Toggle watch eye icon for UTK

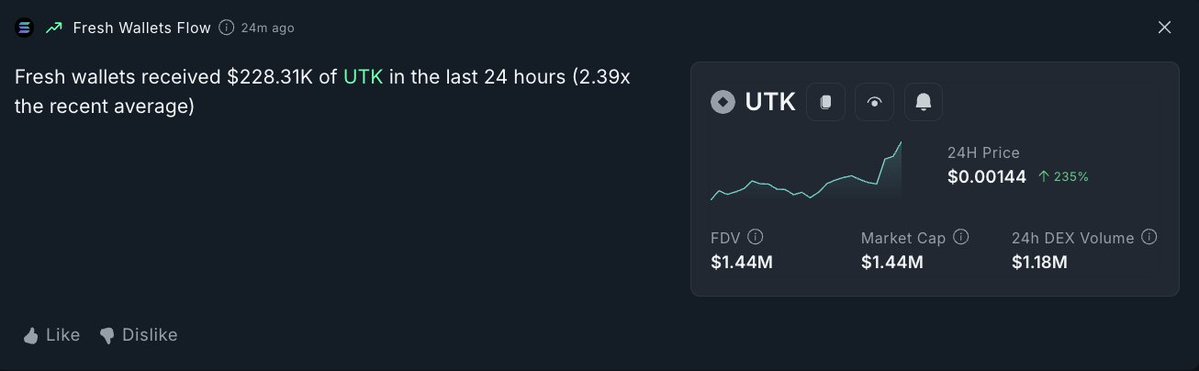875,102
